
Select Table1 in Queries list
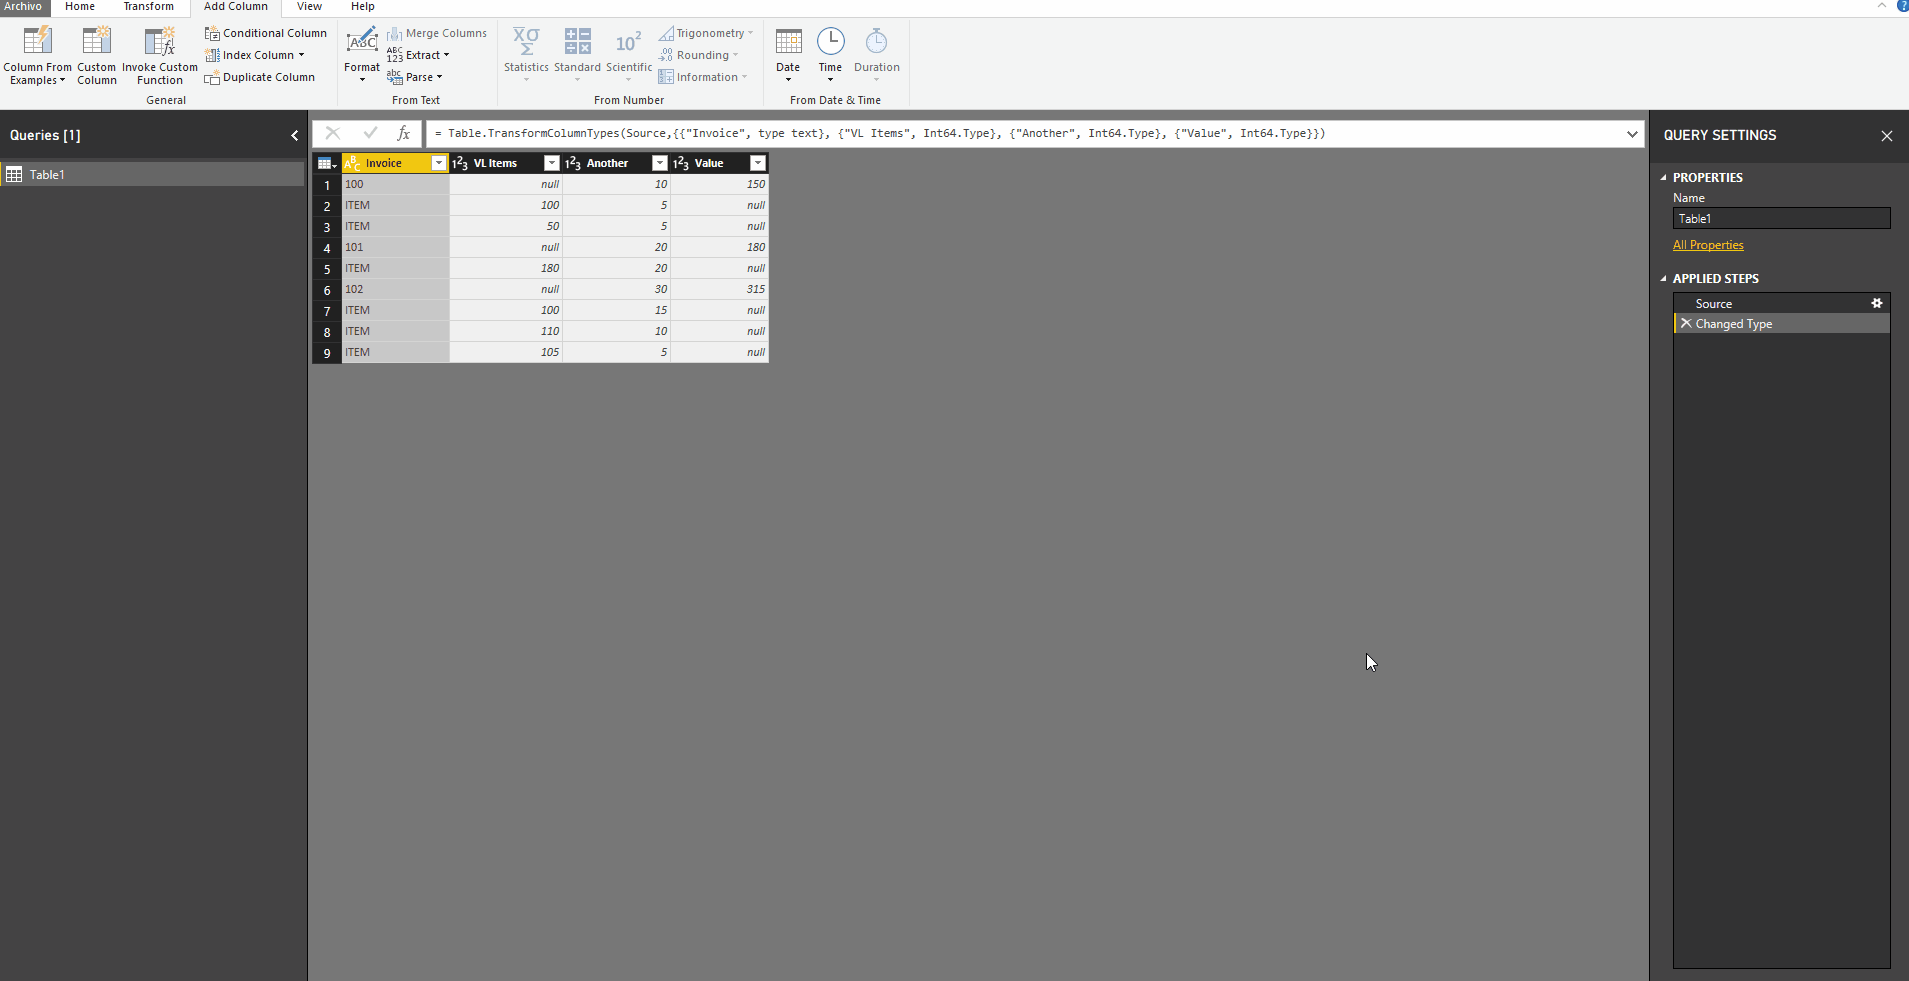pos(152,174)
